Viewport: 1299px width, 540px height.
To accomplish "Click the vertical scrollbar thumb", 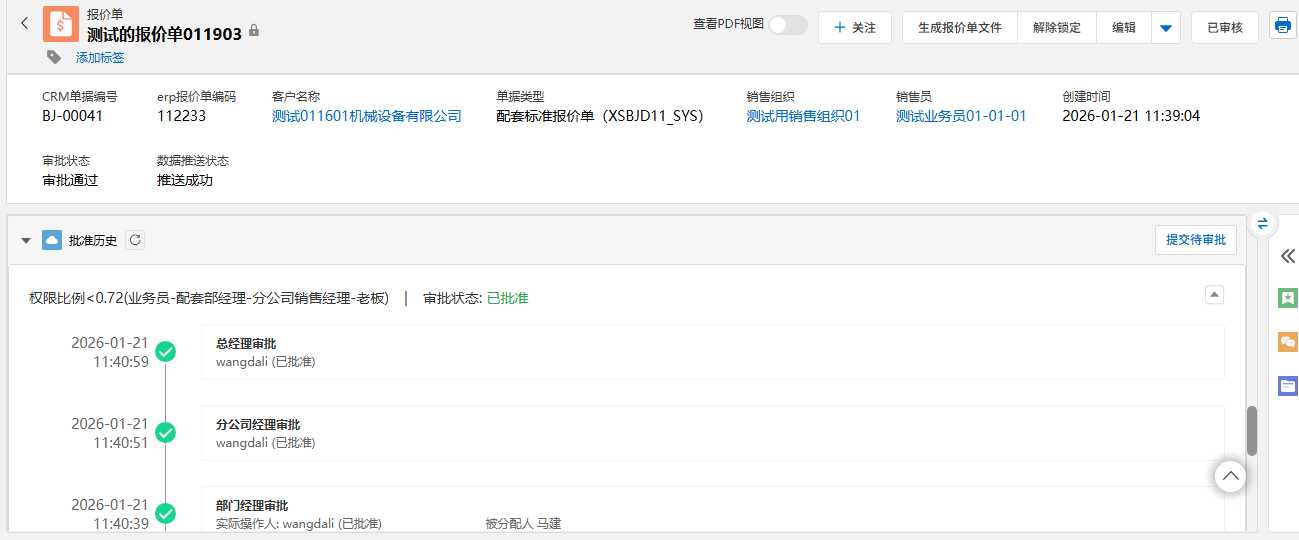I will coord(1252,430).
